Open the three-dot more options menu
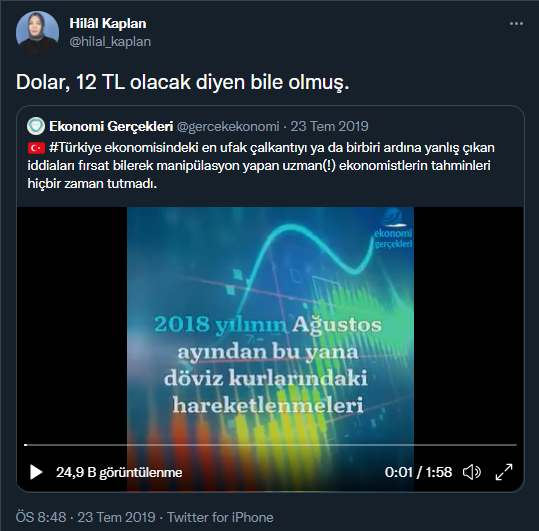 point(516,24)
